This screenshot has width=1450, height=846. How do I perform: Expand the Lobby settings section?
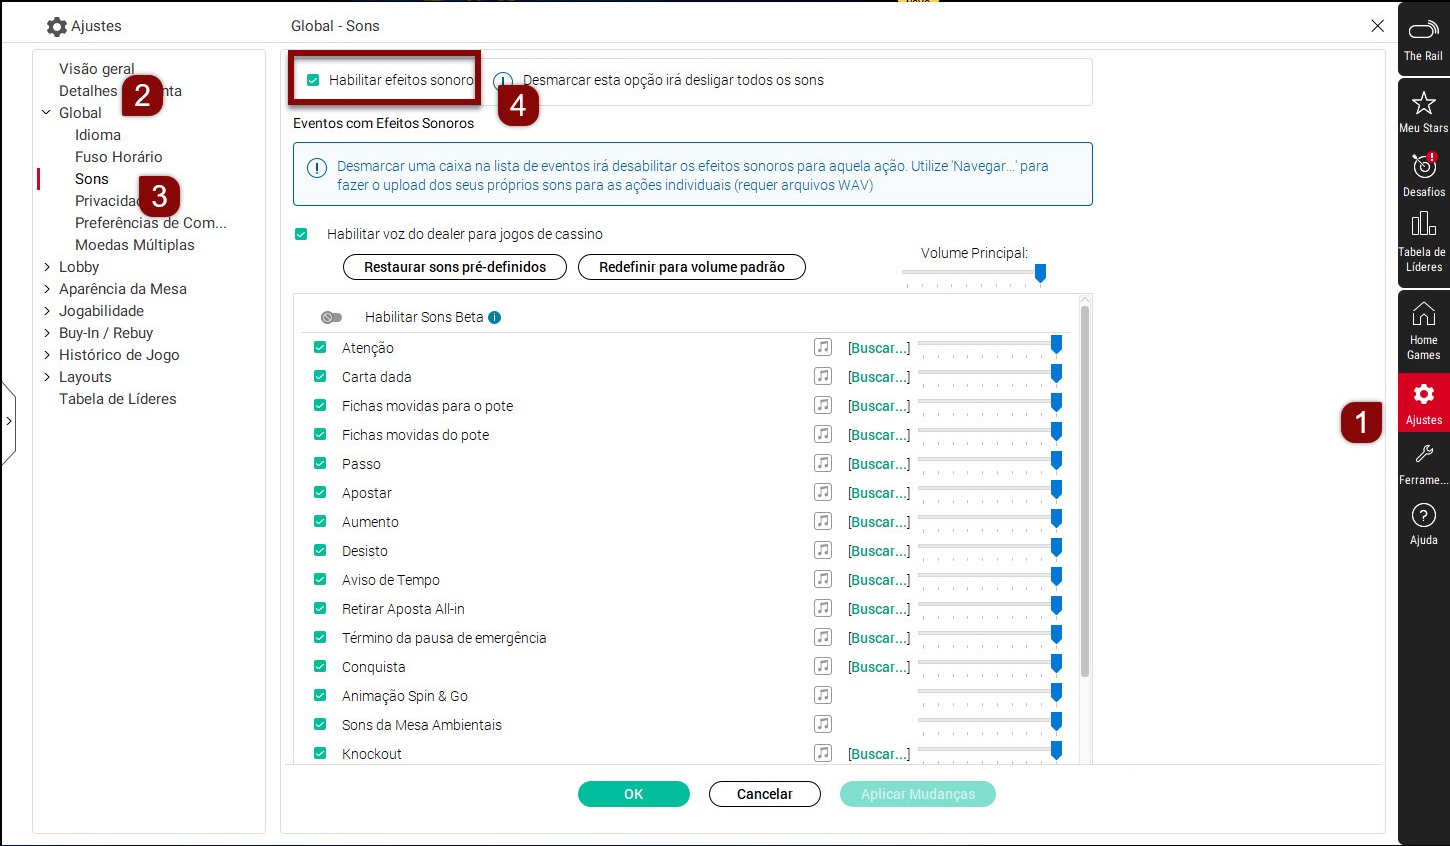47,267
